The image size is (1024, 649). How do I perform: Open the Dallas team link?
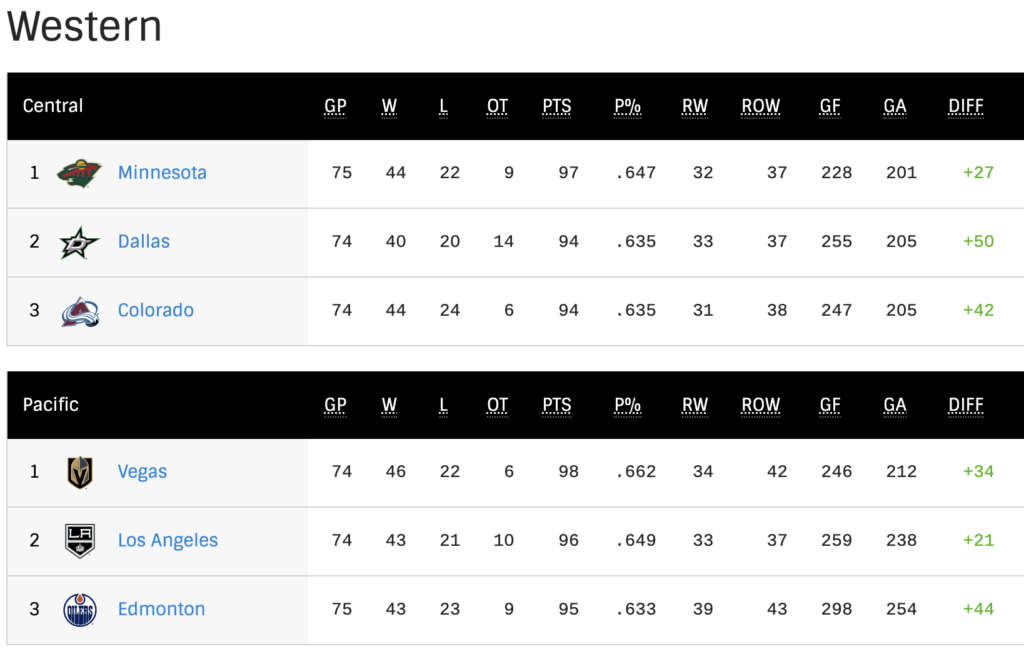point(144,242)
